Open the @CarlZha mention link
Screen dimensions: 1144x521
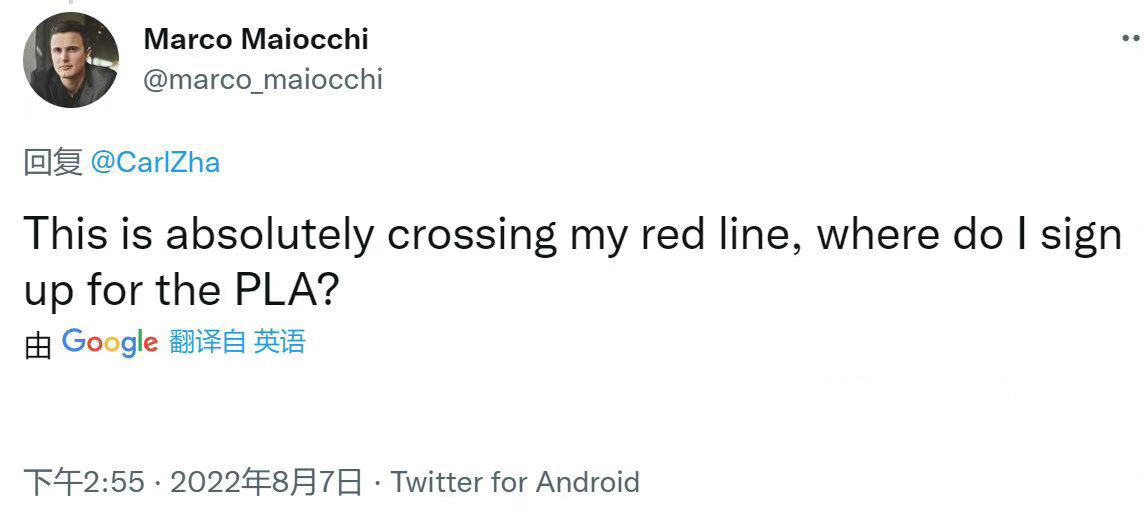coord(155,162)
